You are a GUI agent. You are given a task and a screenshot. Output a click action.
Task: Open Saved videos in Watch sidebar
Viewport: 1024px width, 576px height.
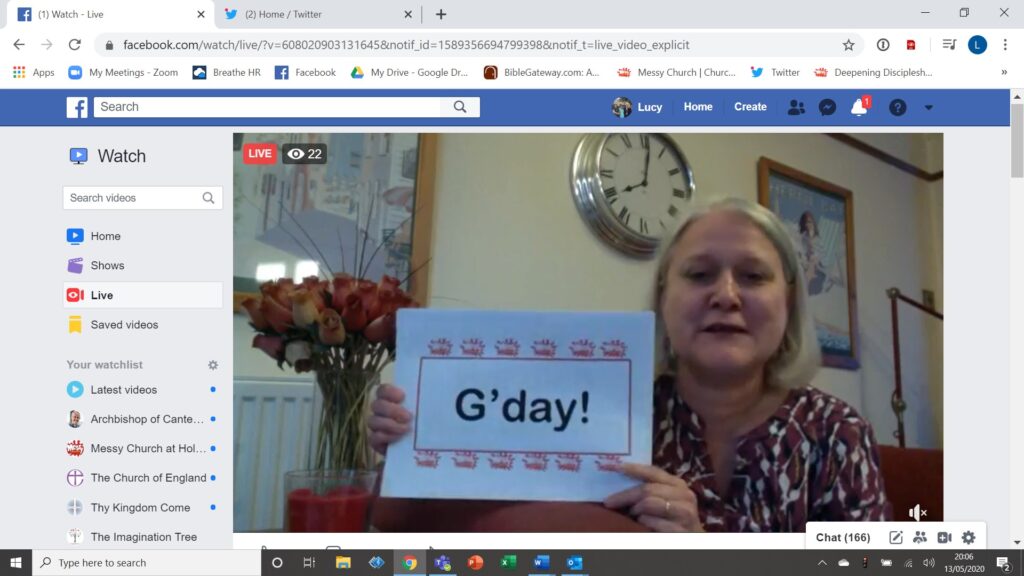pos(124,325)
